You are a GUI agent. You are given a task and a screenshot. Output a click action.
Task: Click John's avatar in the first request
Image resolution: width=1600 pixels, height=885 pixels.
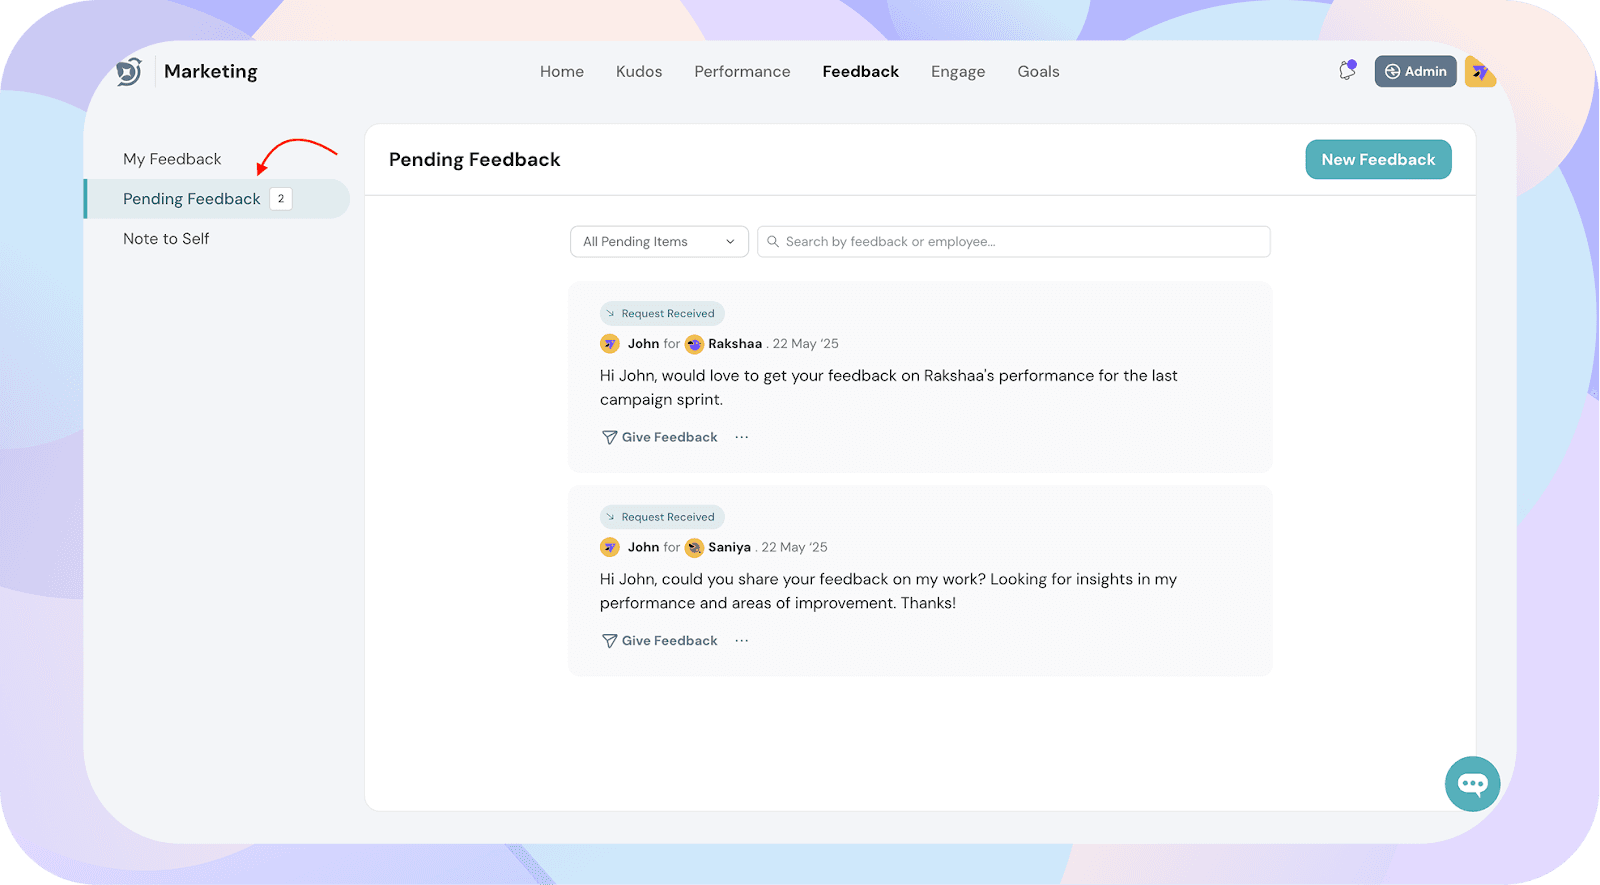[610, 344]
